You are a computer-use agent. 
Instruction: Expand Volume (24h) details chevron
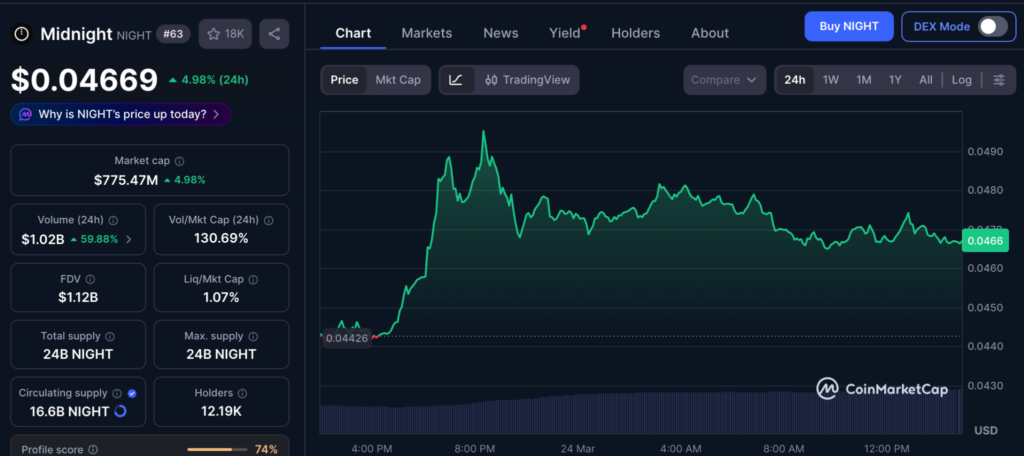(128, 239)
